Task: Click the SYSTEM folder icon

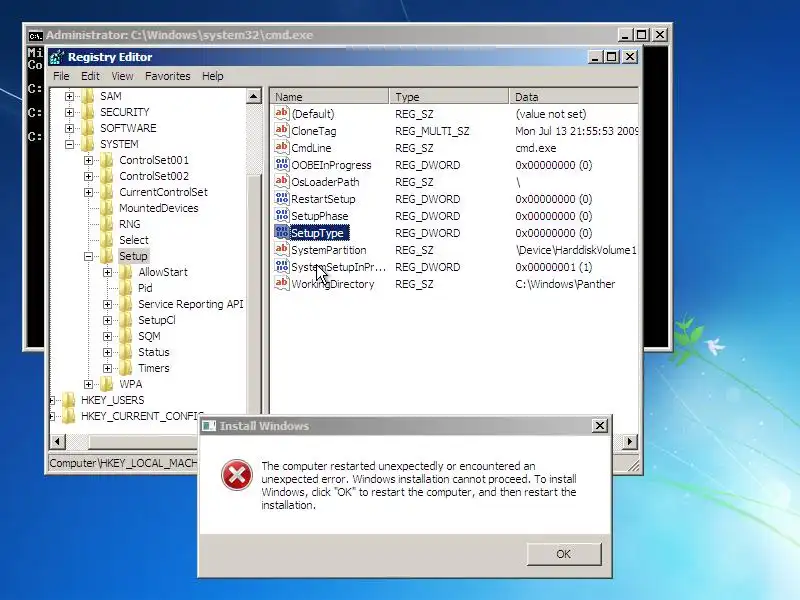Action: pyautogui.click(x=88, y=144)
